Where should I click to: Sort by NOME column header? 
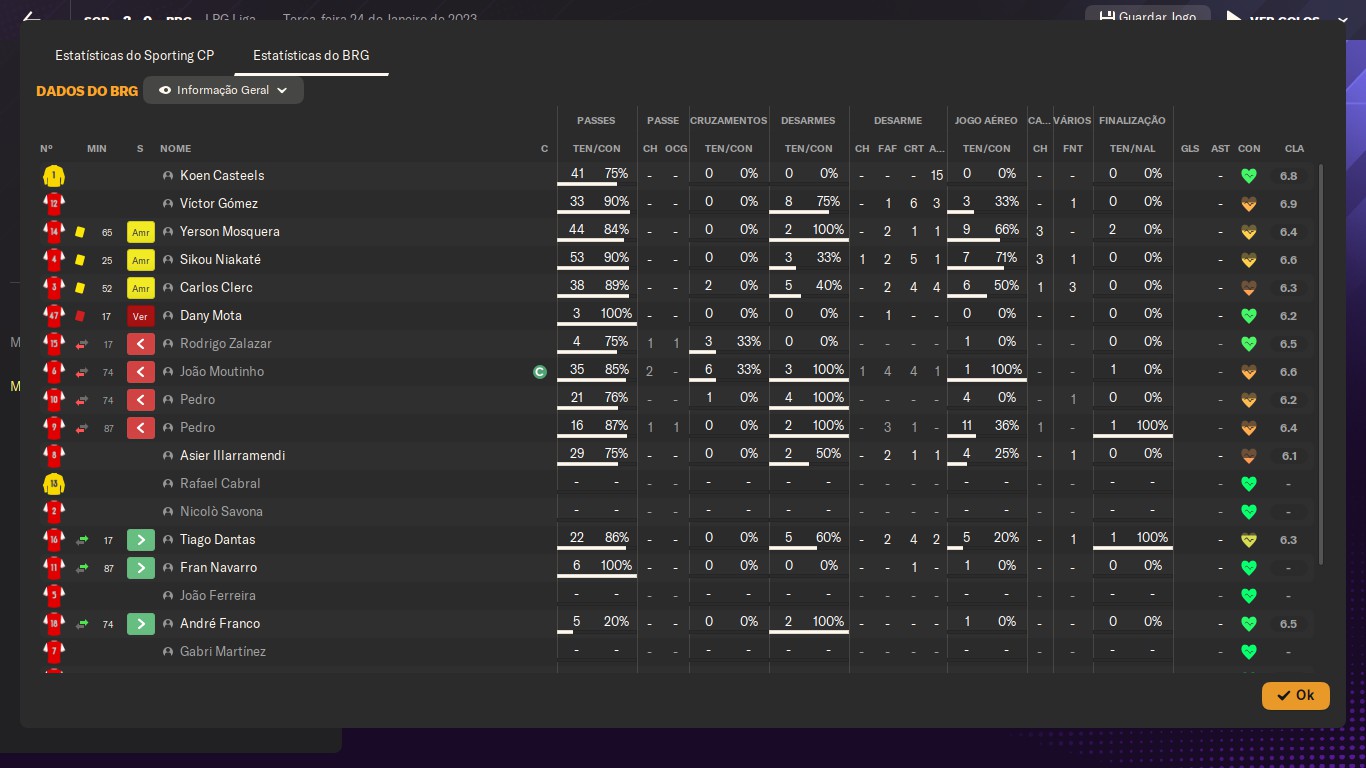[x=175, y=149]
